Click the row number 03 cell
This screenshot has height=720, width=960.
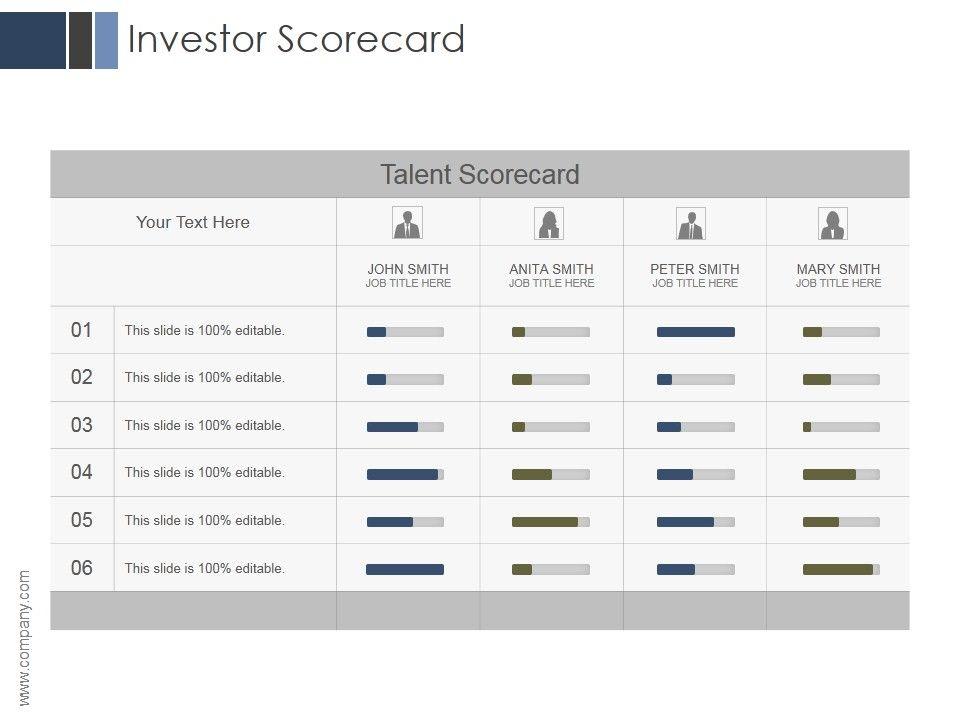click(x=82, y=425)
